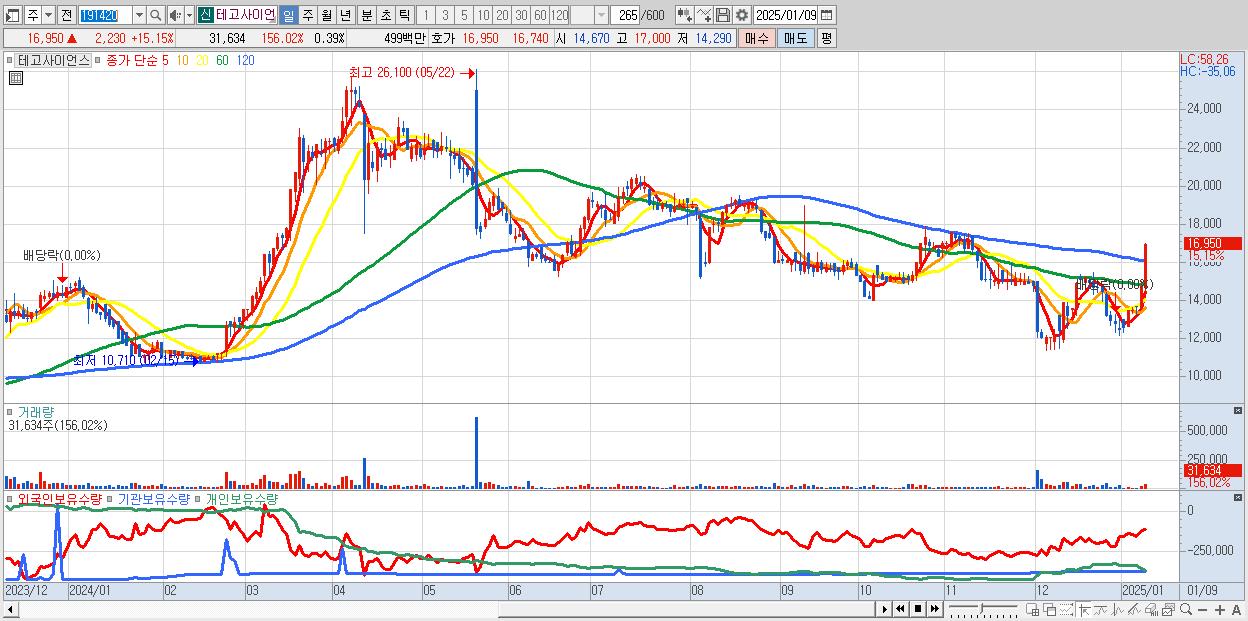This screenshot has height=621, width=1248.
Task: Click the stock code input field 191420
Action: coord(105,15)
